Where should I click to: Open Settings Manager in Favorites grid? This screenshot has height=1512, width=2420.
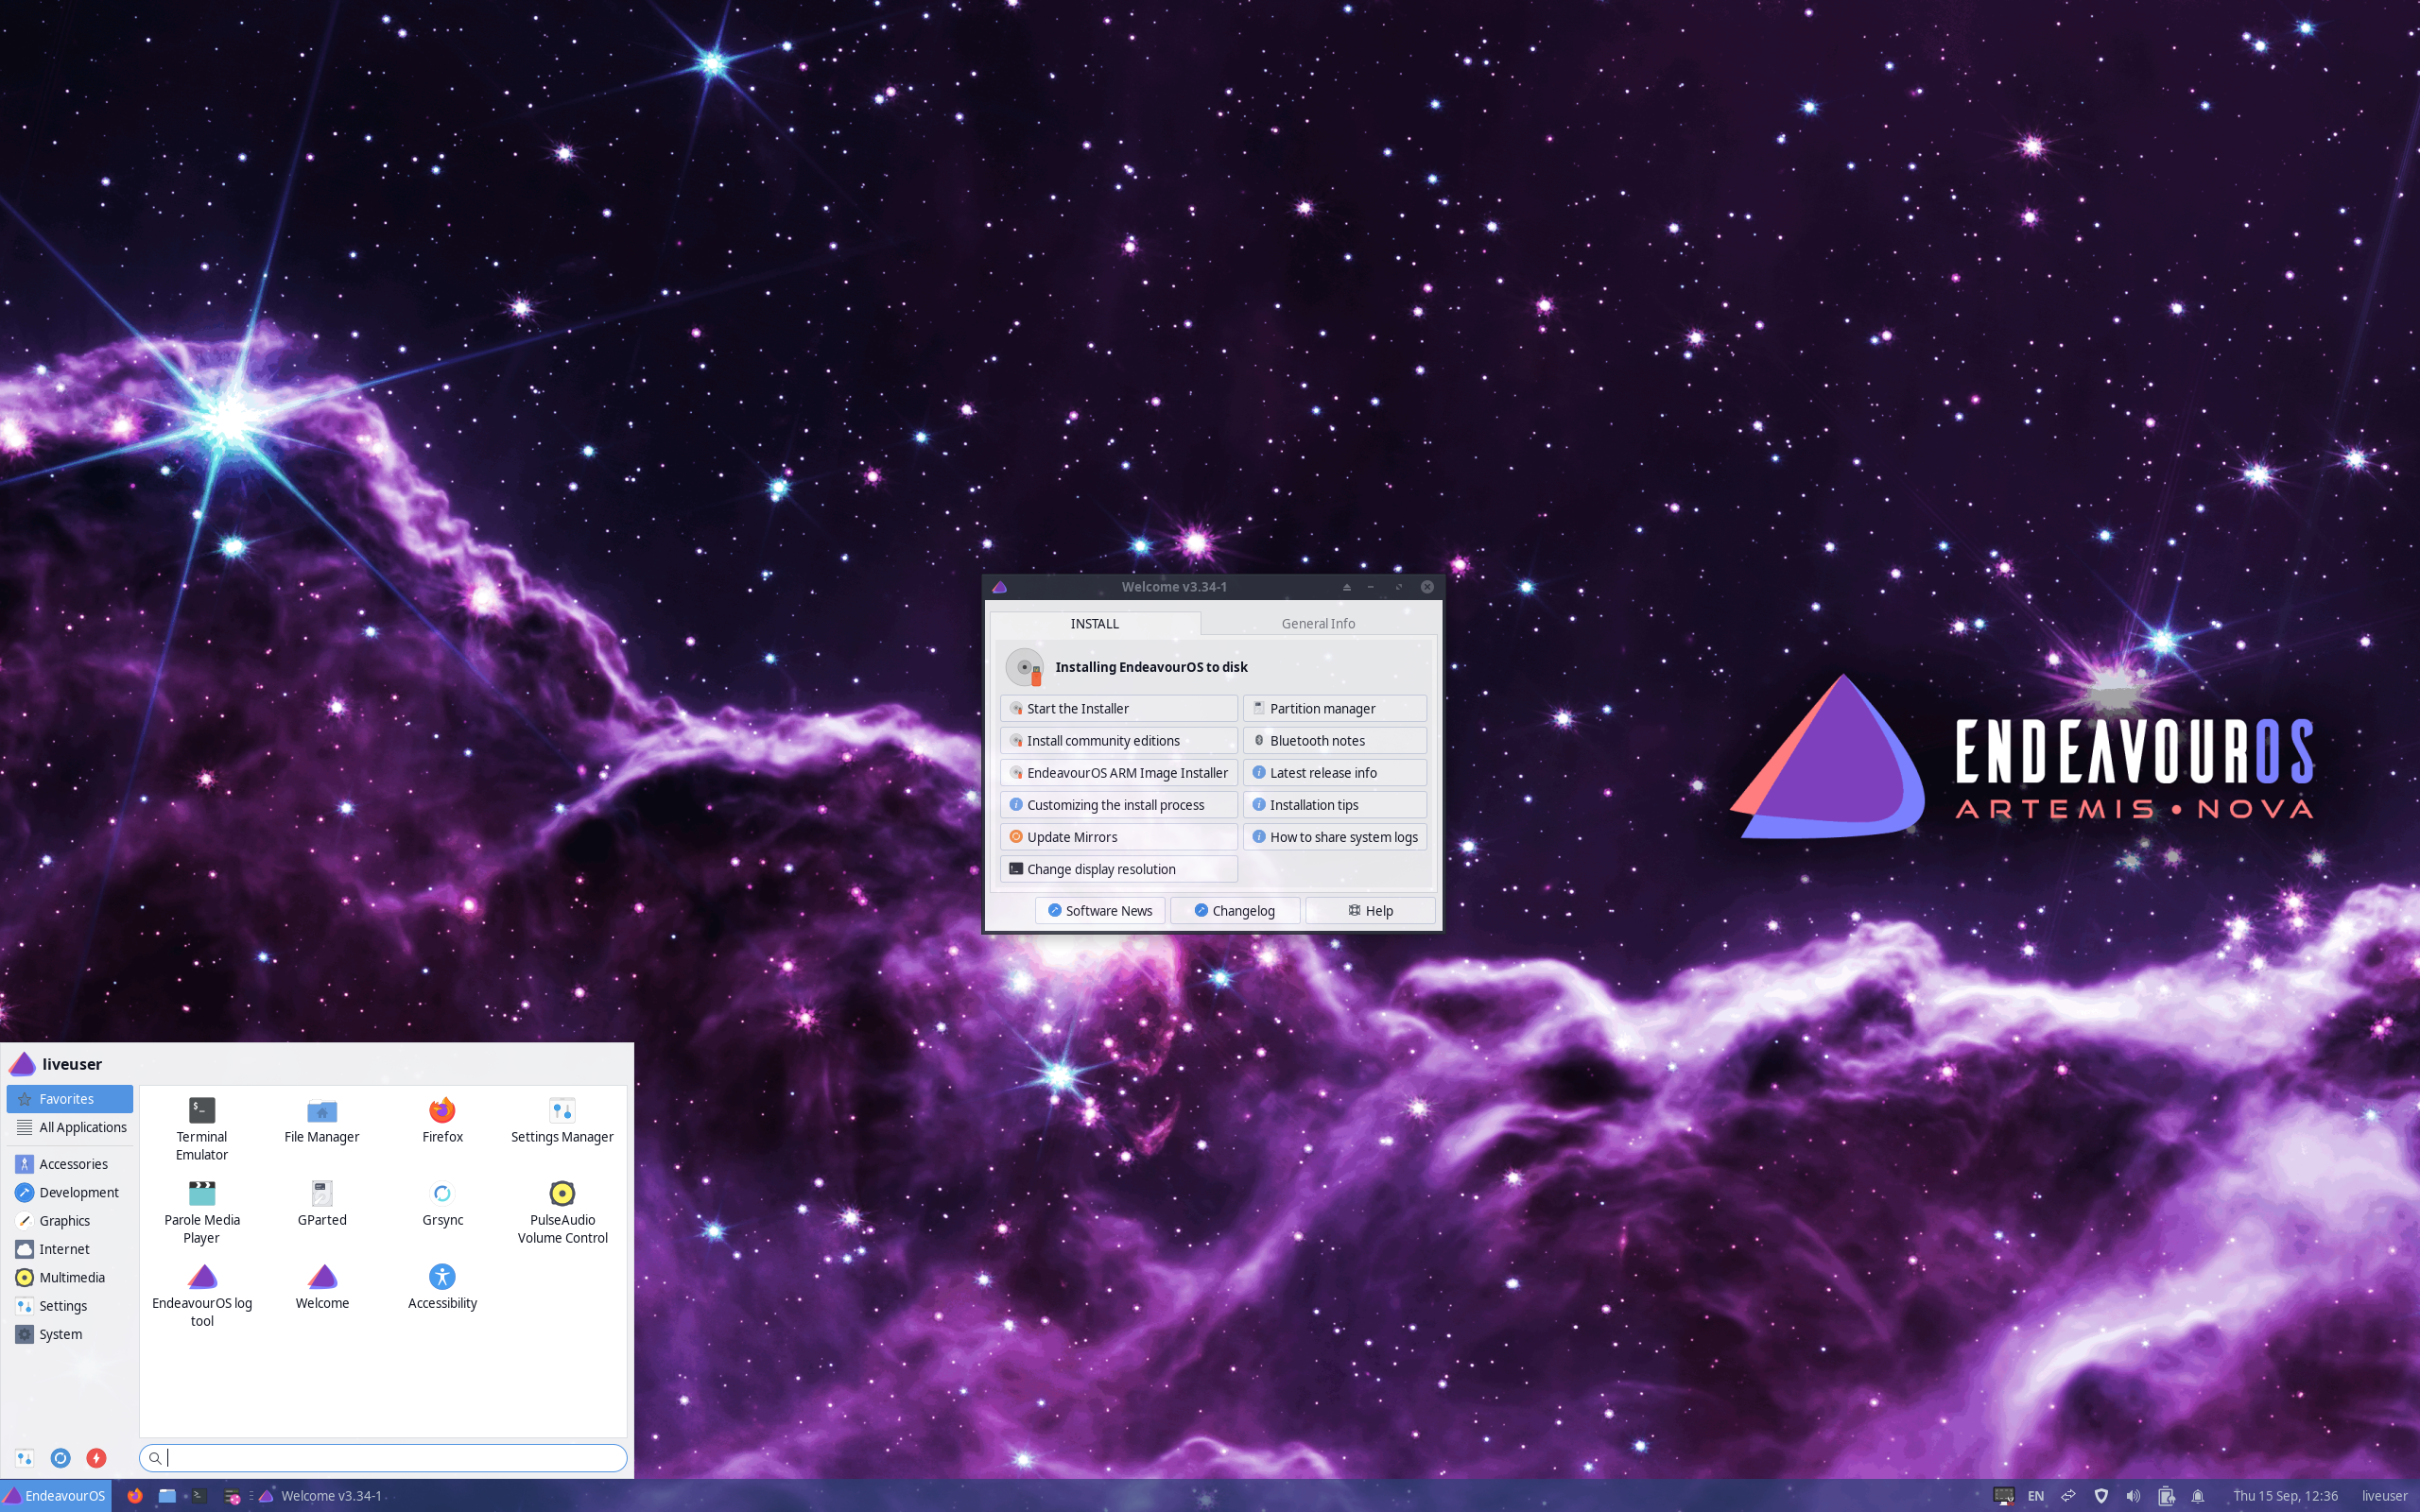(x=562, y=1120)
